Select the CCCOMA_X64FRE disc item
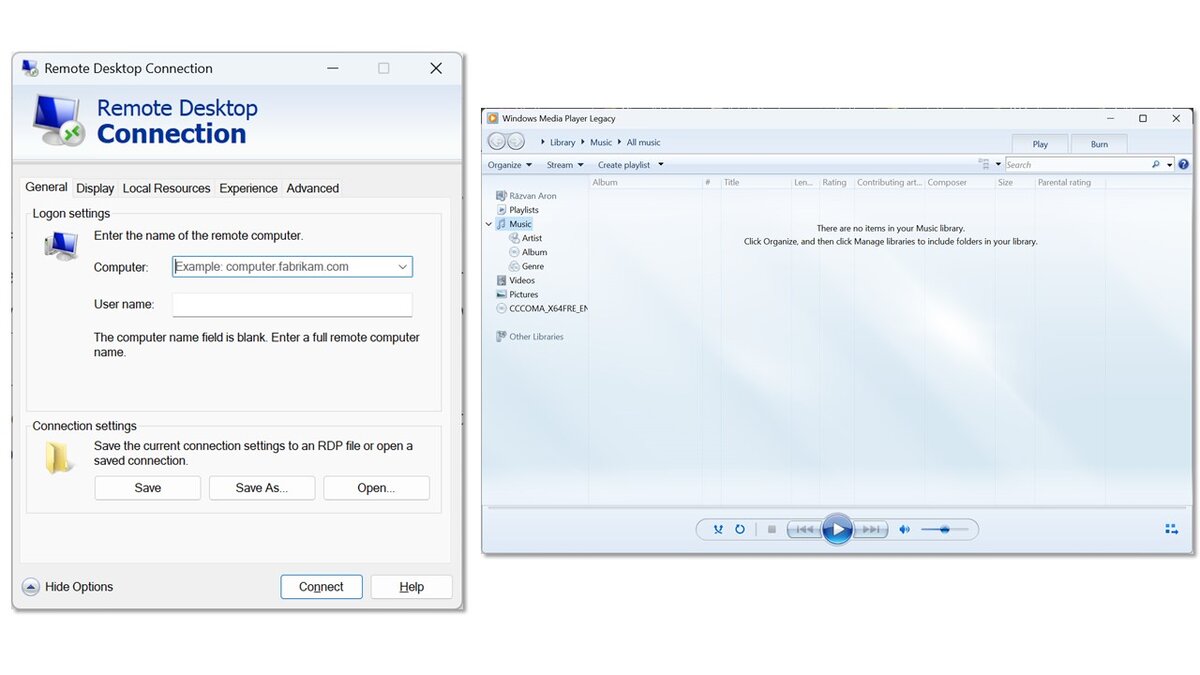This screenshot has width=1200, height=675. [x=542, y=308]
